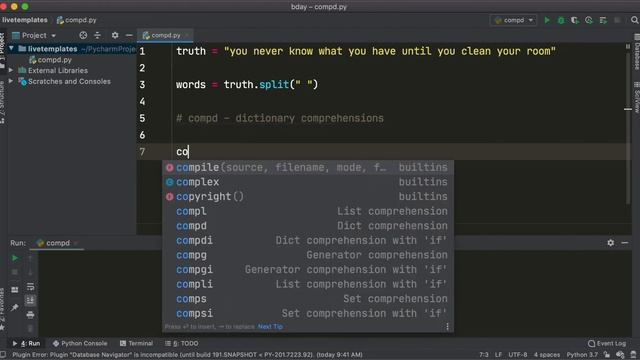Viewport: 640px width, 360px height.
Task: Pick compl List comprehension template
Action: [308, 211]
